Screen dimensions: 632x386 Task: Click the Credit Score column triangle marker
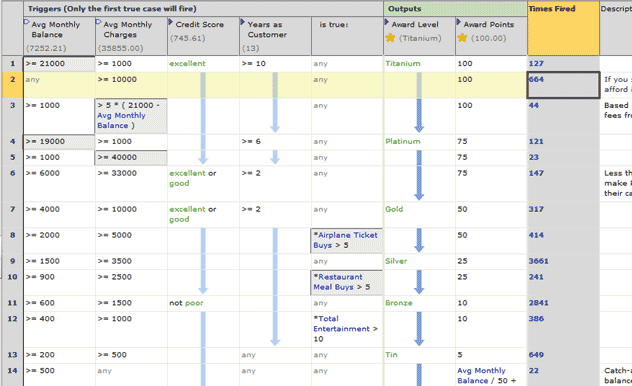point(170,21)
